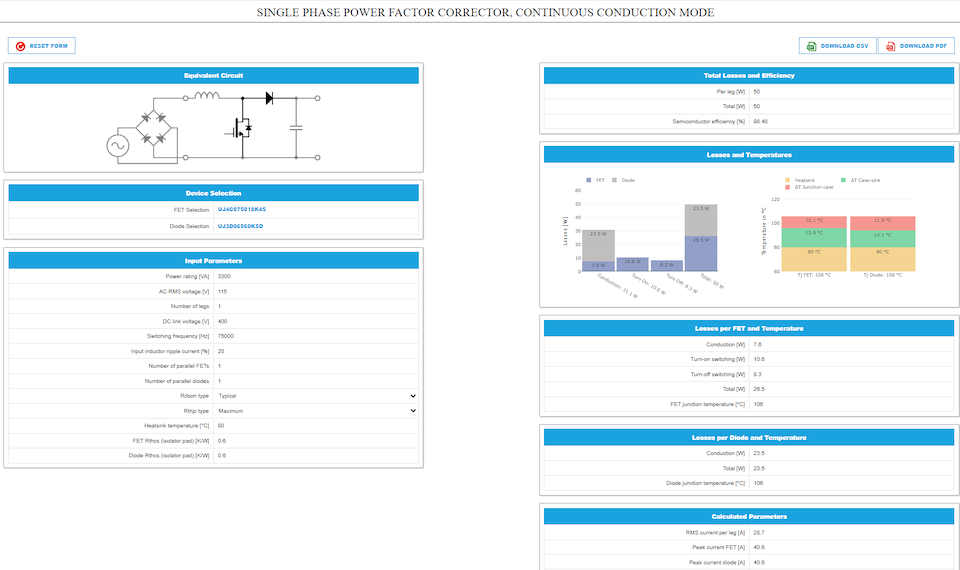Viewport: 960px width, 570px height.
Task: Click the inductor symbol in circuit
Action: 207,95
